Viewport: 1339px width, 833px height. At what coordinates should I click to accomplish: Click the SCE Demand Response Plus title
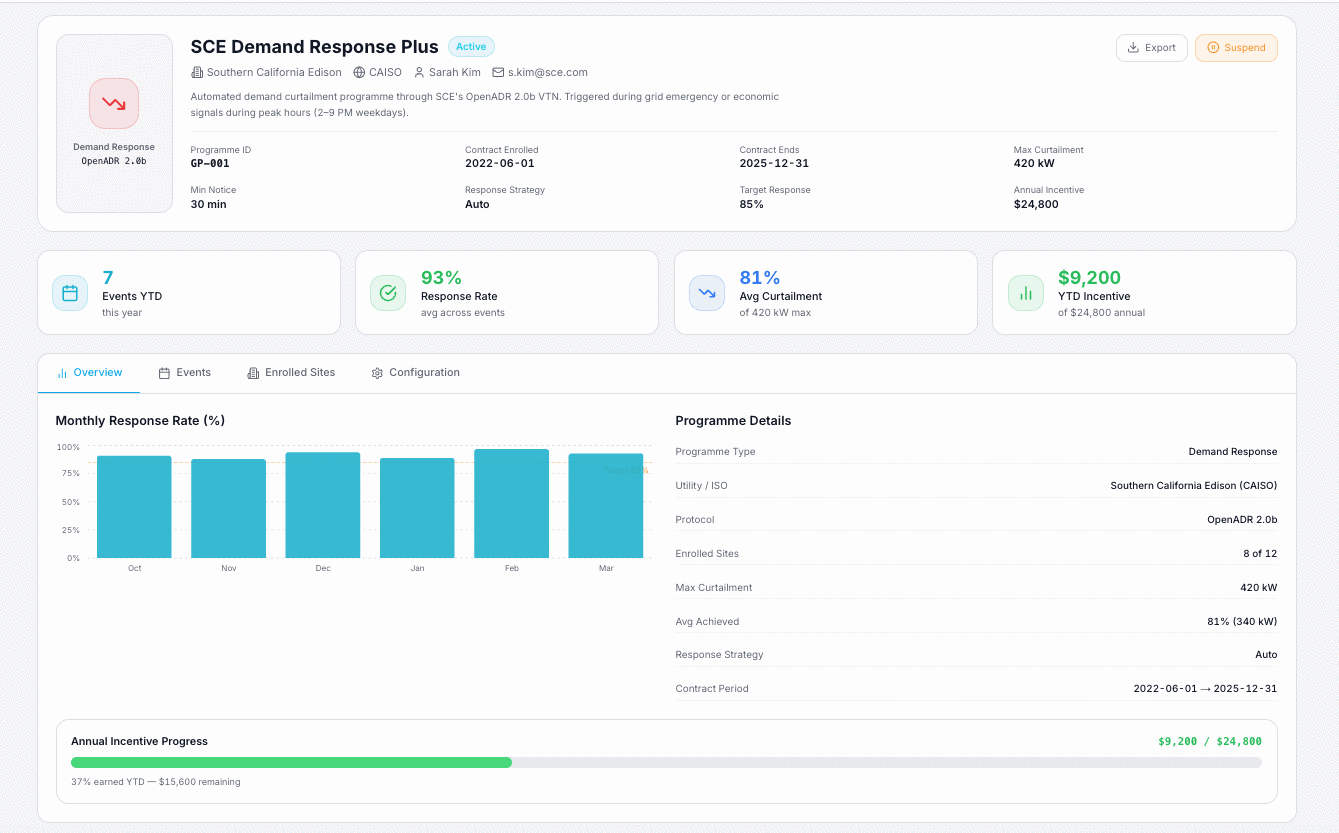click(x=314, y=47)
